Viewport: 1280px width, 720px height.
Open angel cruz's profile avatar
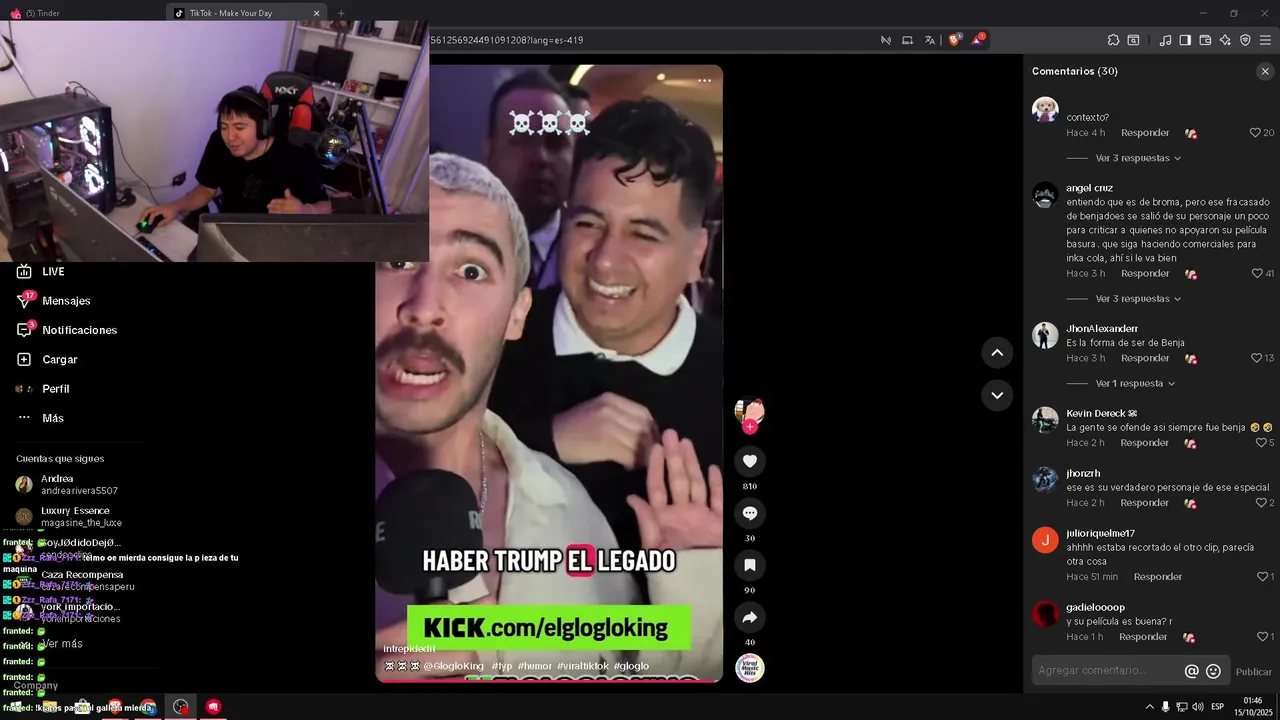point(1045,195)
